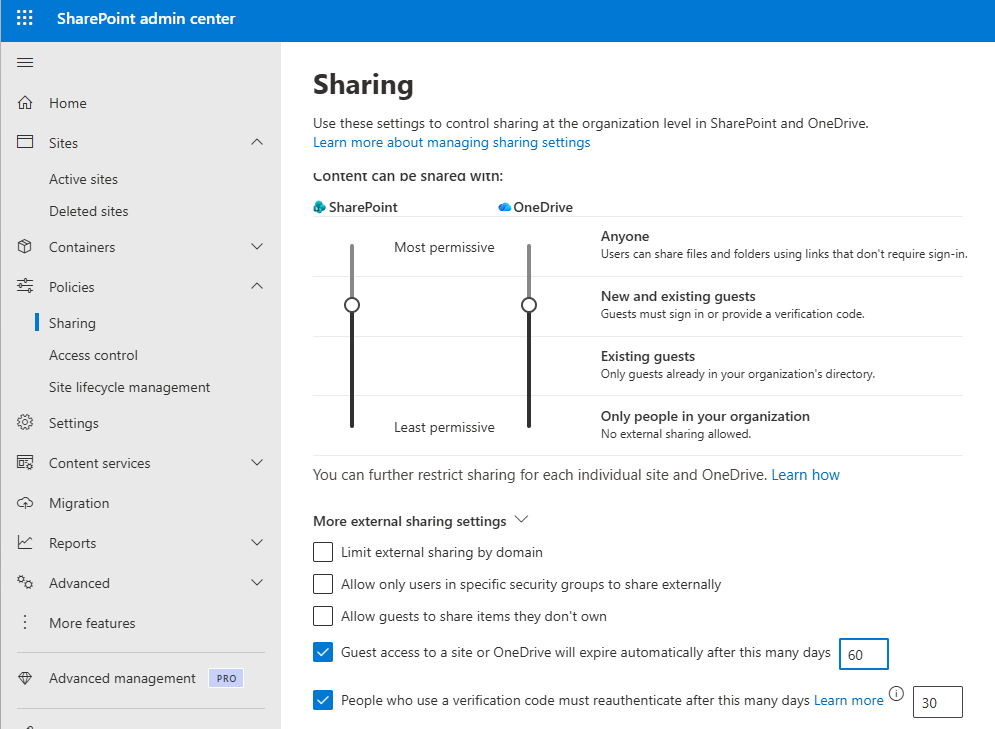Open Learn more about managing sharing settings
This screenshot has height=729, width=995.
point(451,143)
